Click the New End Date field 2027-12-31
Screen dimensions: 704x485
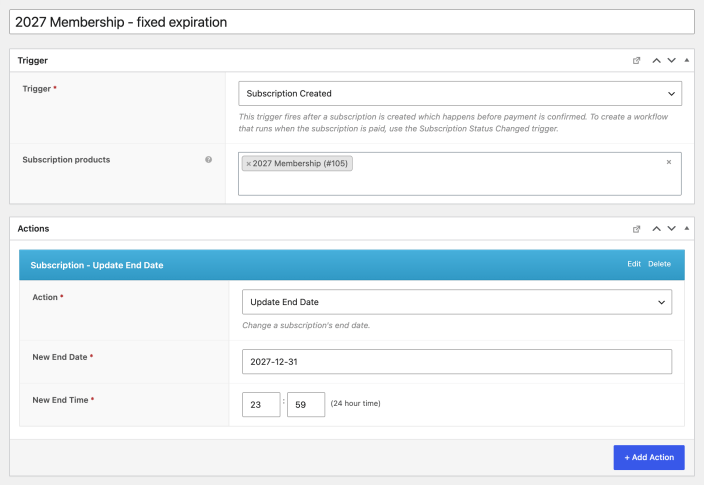[457, 362]
